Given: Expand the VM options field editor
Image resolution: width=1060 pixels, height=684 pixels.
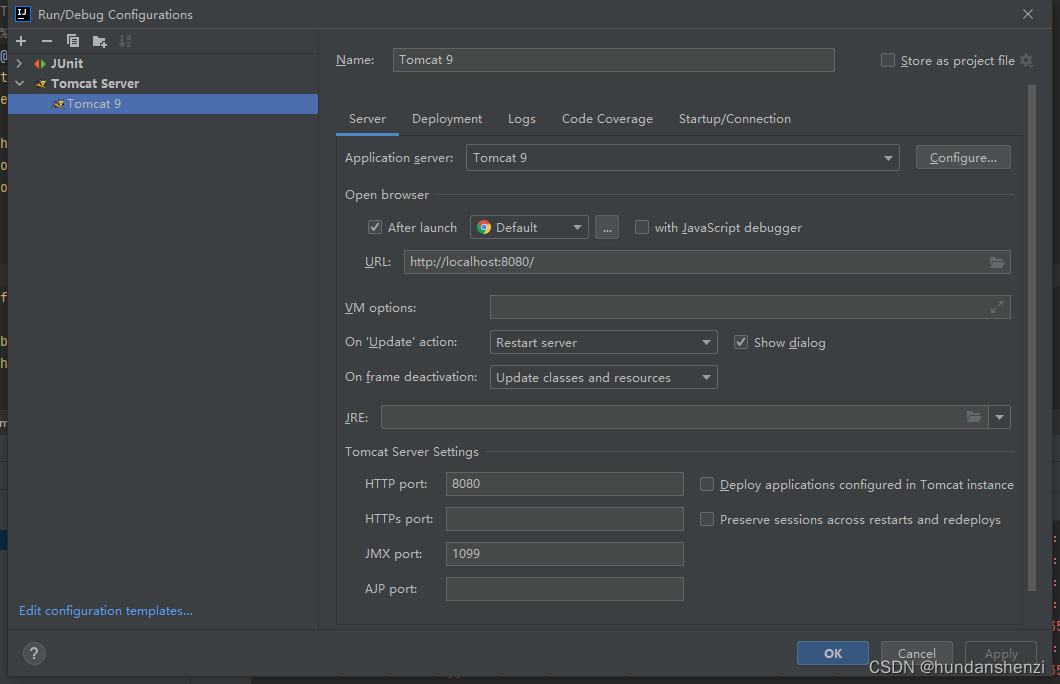Looking at the screenshot, I should [996, 308].
